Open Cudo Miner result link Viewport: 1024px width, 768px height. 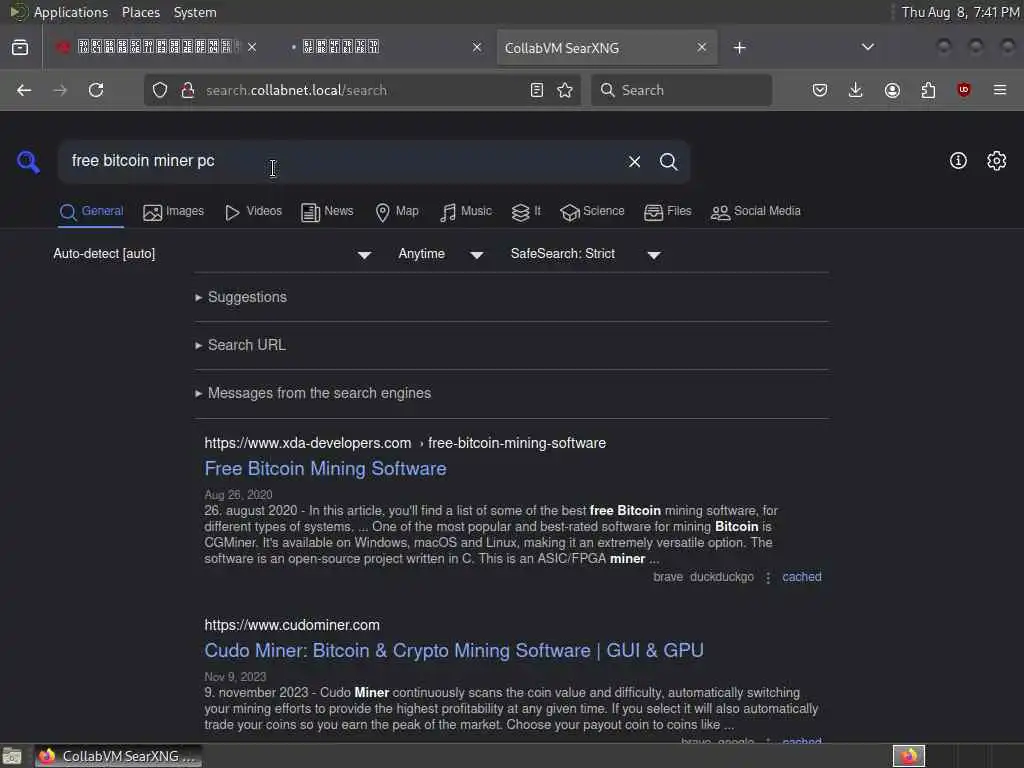point(454,651)
